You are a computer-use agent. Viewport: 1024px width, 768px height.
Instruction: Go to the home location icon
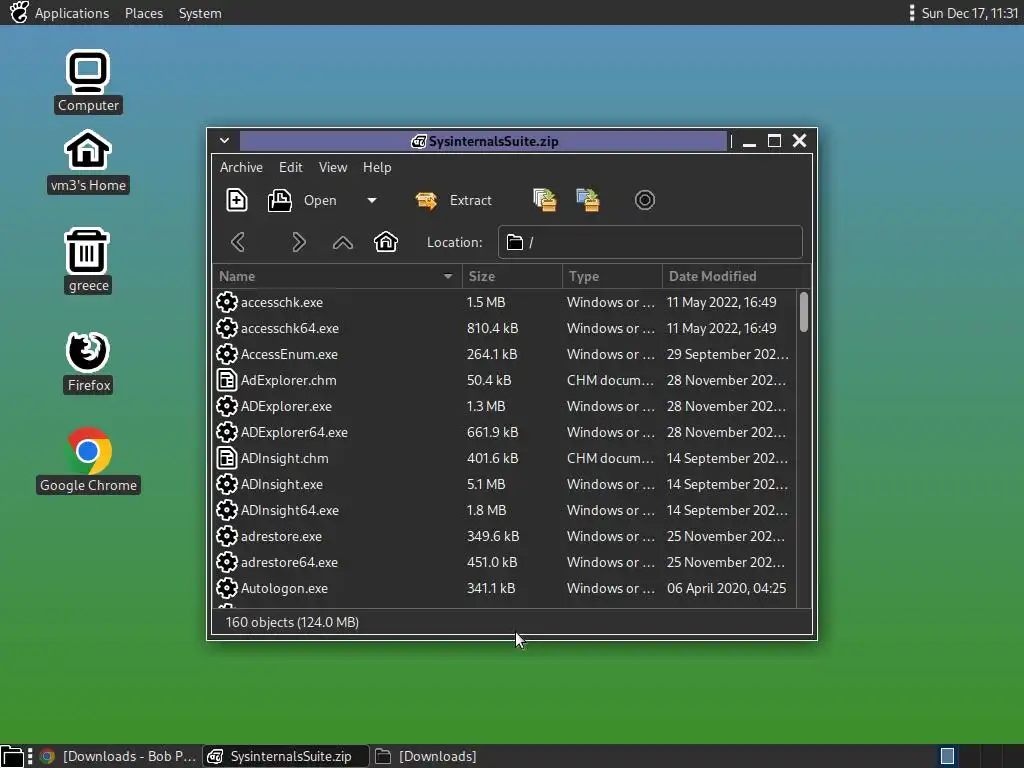pyautogui.click(x=386, y=242)
